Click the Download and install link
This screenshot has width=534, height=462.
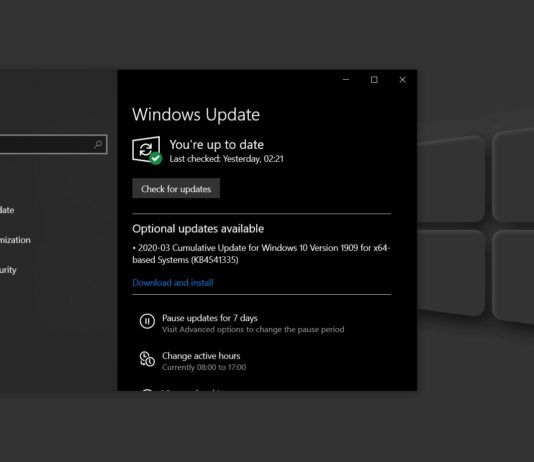click(x=173, y=283)
